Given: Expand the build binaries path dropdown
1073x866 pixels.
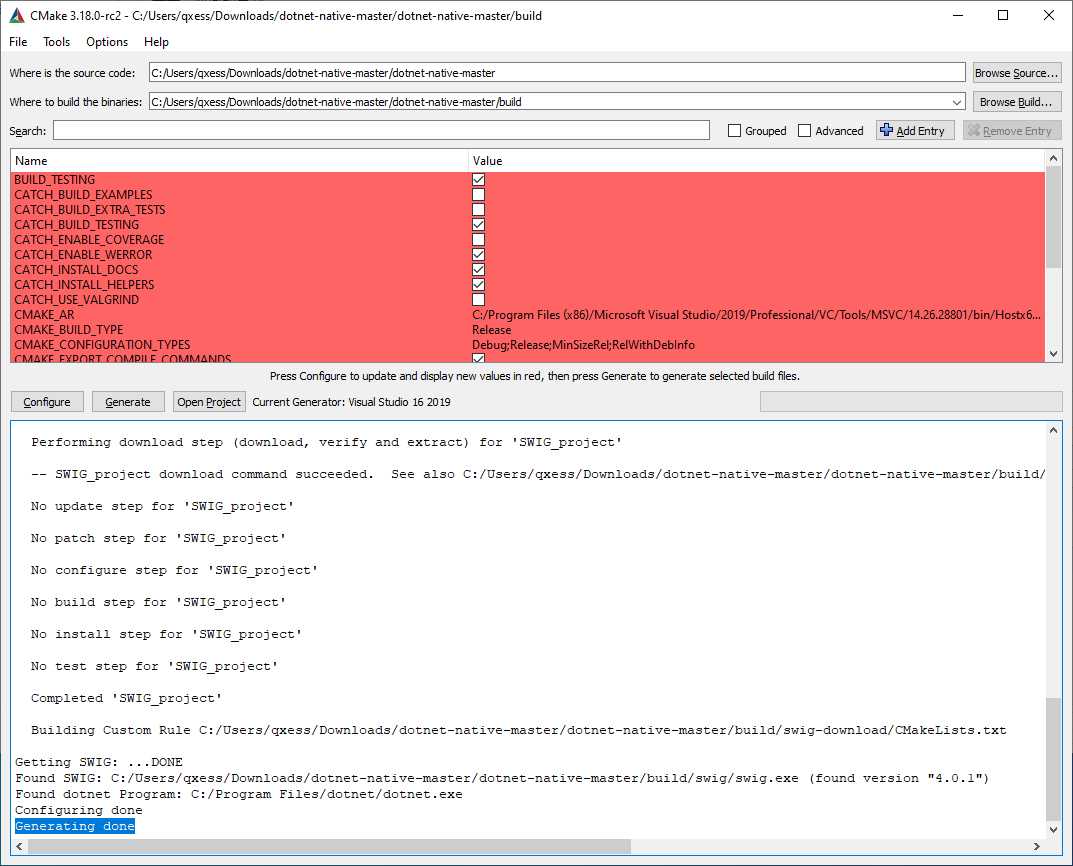Looking at the screenshot, I should 957,102.
